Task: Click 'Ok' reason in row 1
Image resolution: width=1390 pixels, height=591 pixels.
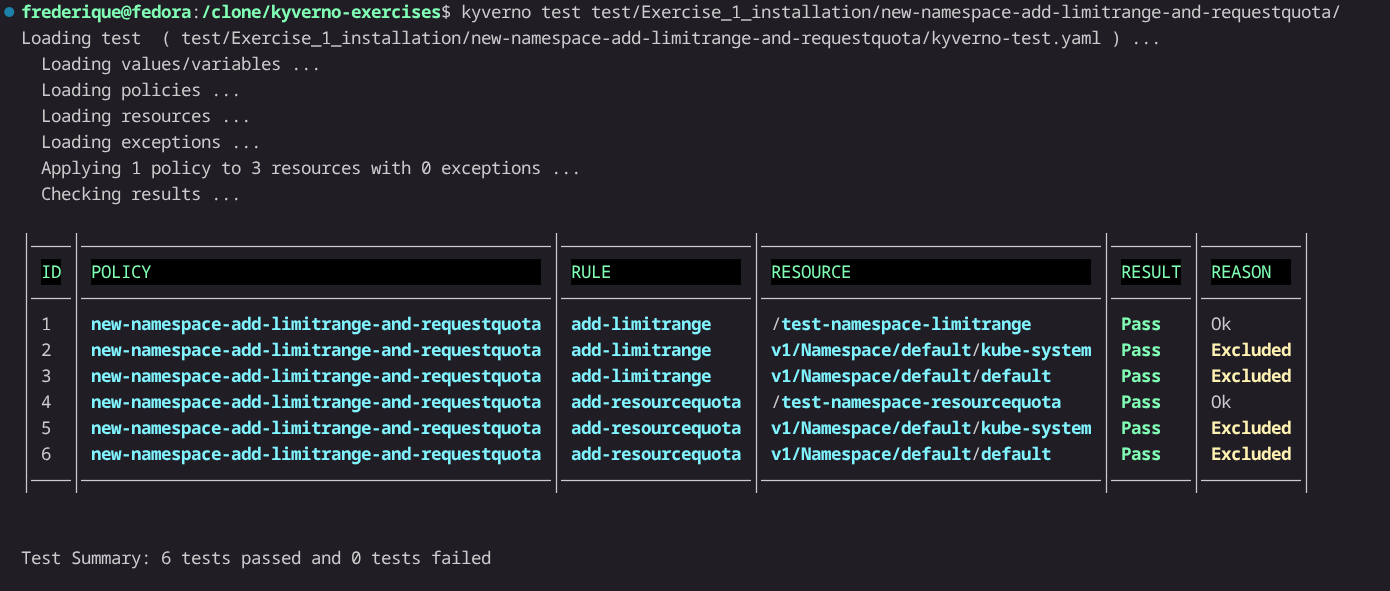Action: [x=1221, y=324]
